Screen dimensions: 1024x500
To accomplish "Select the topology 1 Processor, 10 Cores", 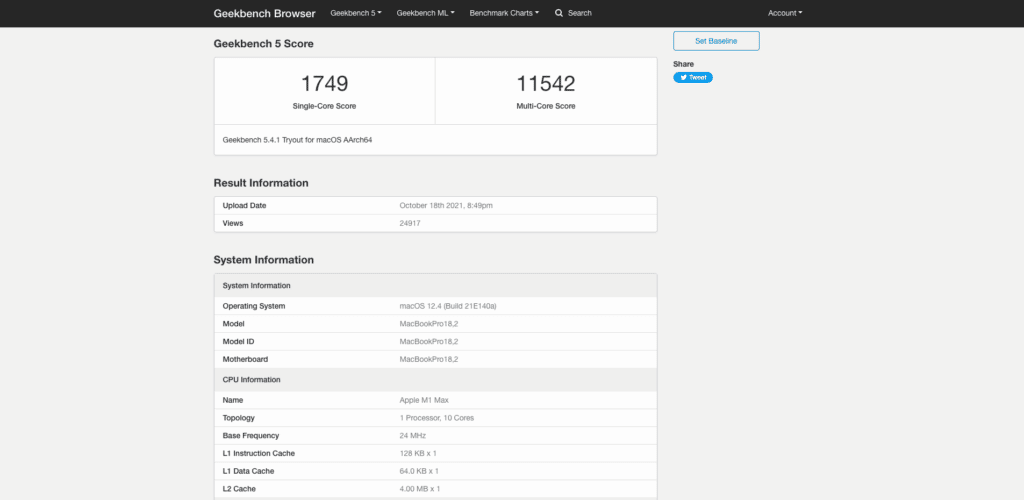I will pos(437,418).
